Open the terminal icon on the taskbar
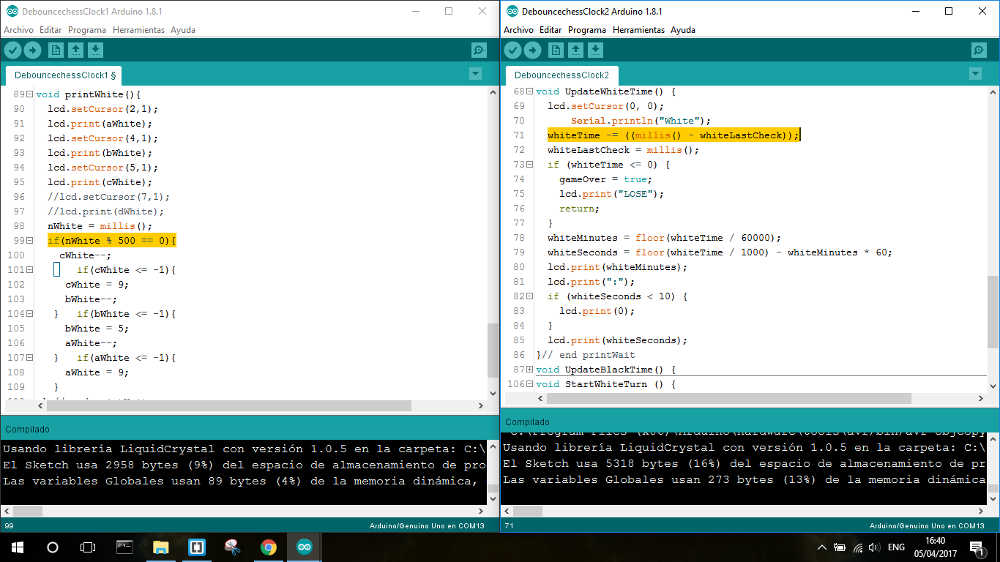This screenshot has width=1000, height=562. tap(124, 547)
